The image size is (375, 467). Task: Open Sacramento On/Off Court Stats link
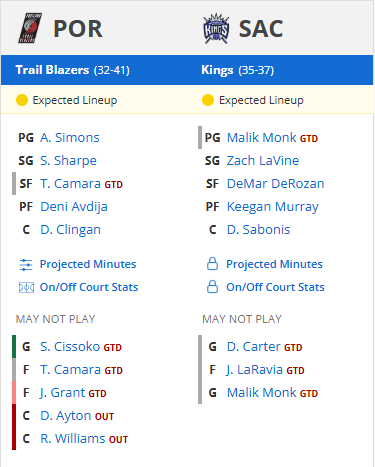275,287
